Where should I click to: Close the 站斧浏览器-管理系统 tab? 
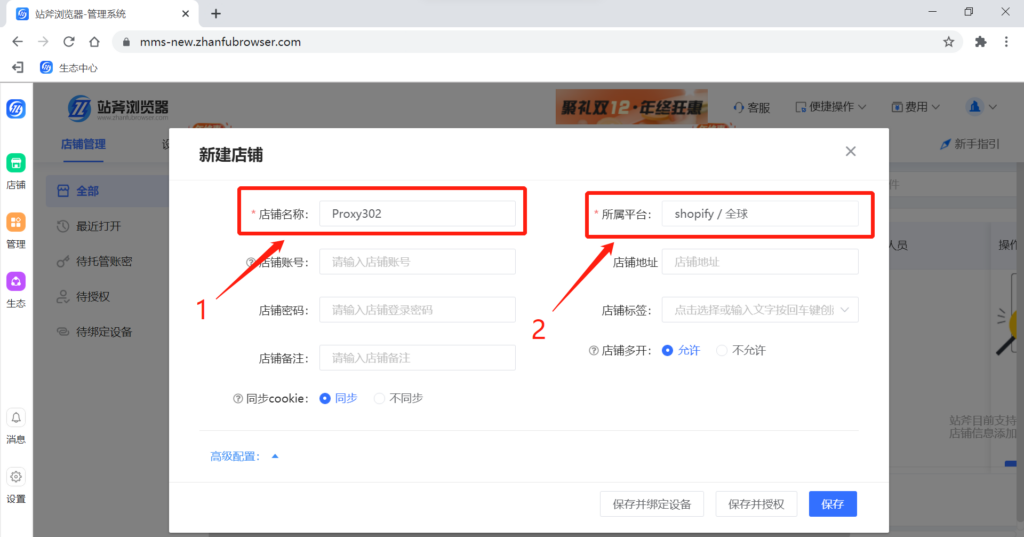click(x=185, y=13)
